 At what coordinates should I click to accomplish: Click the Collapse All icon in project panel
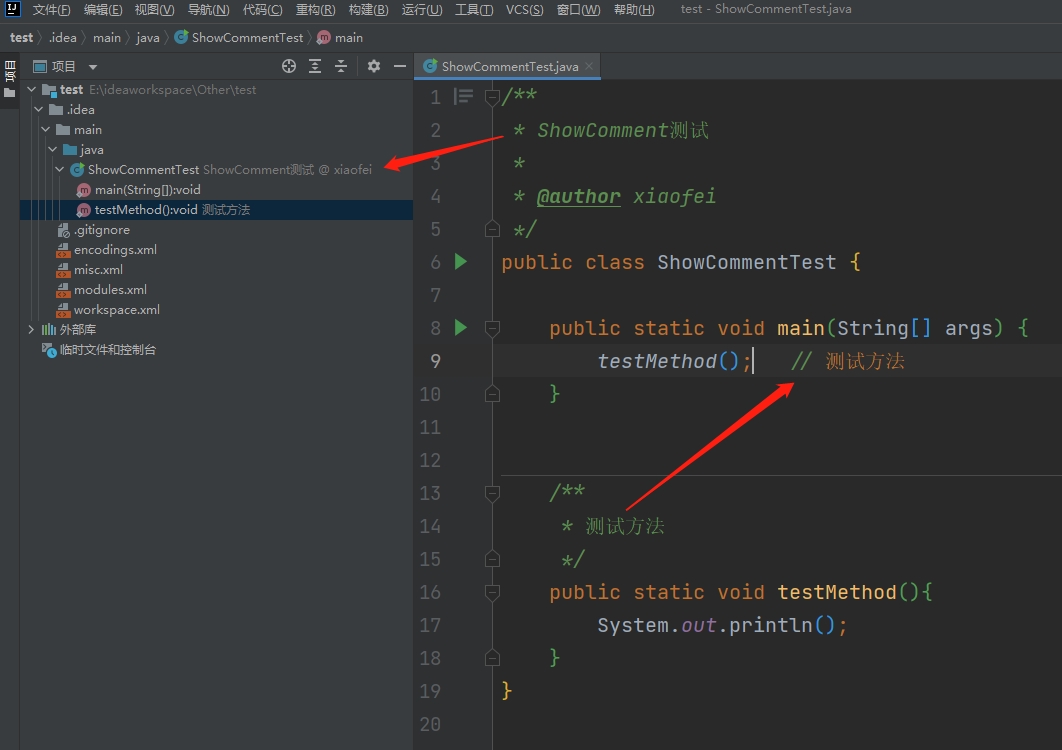(341, 66)
